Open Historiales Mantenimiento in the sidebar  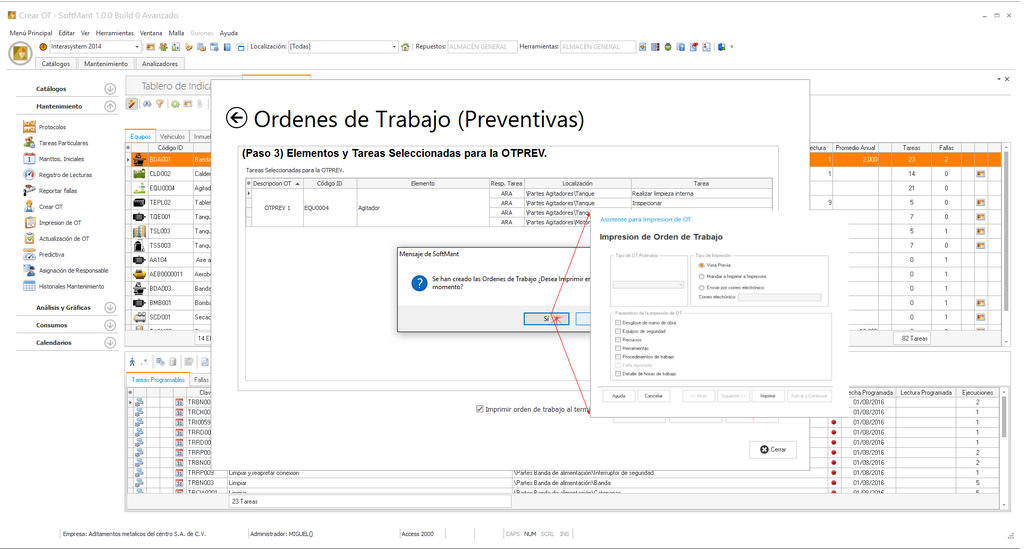(x=70, y=286)
